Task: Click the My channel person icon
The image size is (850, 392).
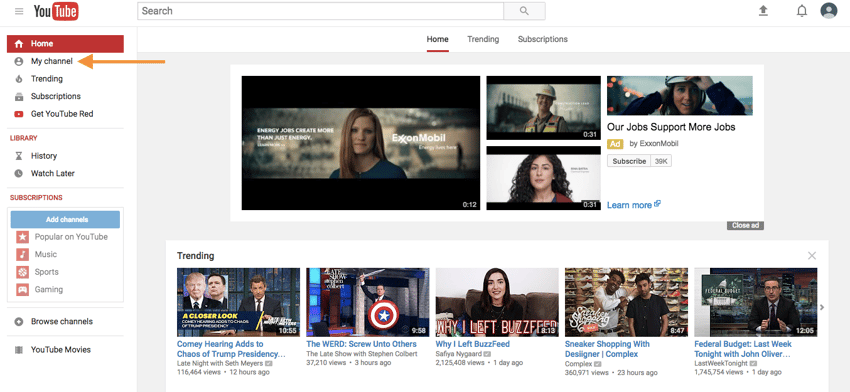Action: click(x=19, y=61)
